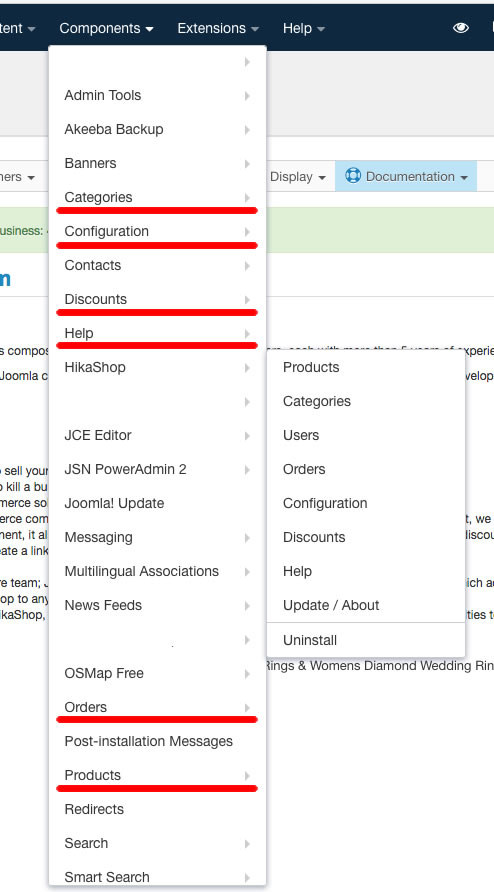
Task: Choose Products in the Components dropdown list
Action: (157, 776)
